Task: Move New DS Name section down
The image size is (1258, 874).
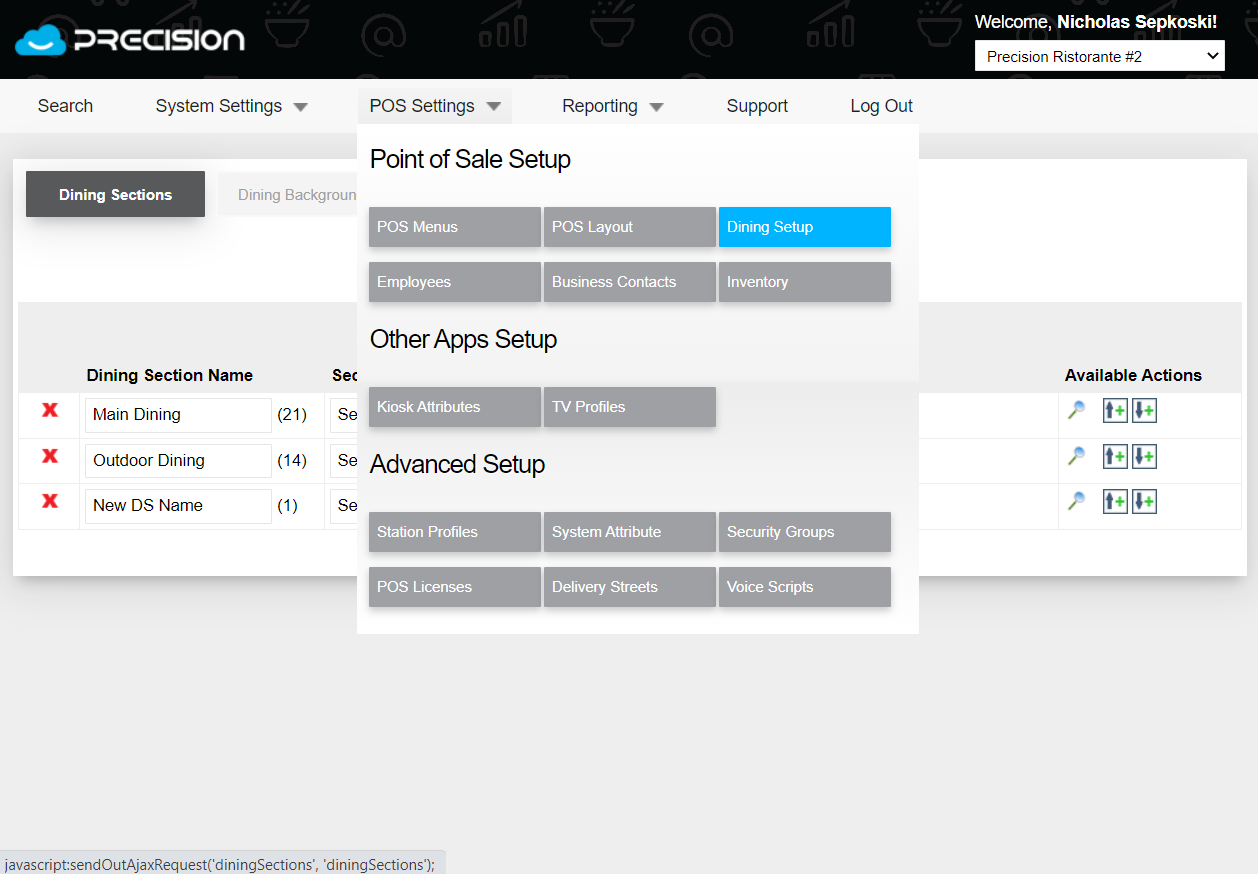Action: [x=1144, y=502]
